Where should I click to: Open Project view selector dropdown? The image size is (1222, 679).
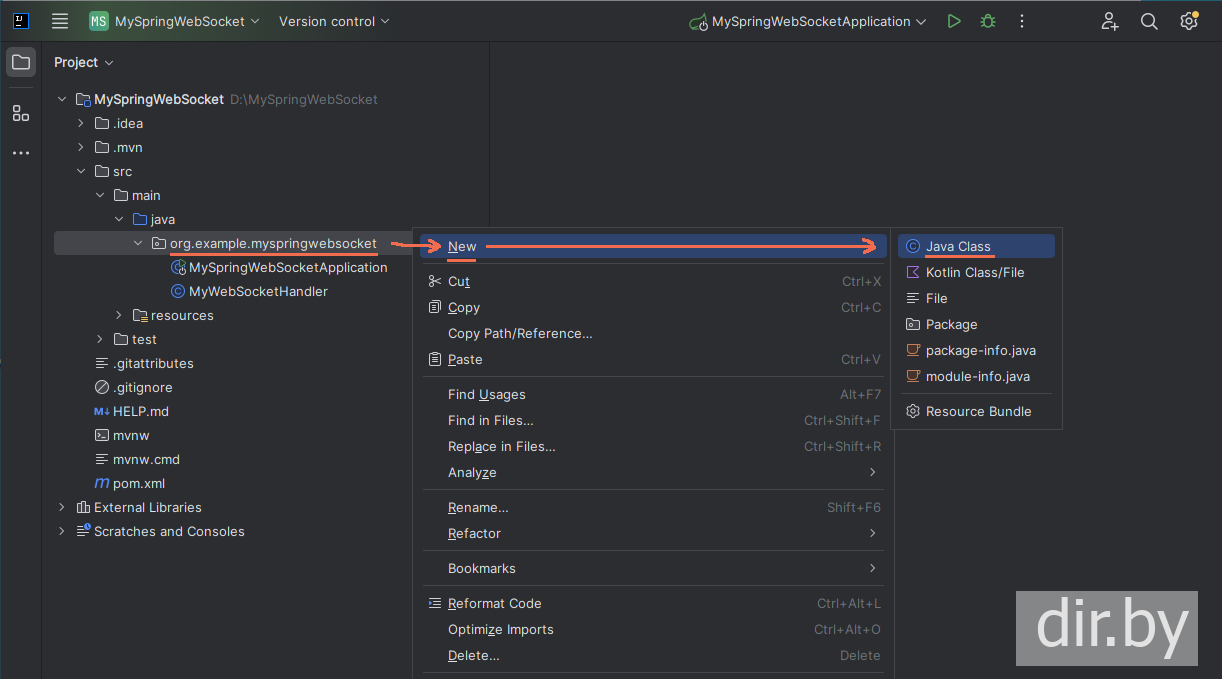coord(84,62)
